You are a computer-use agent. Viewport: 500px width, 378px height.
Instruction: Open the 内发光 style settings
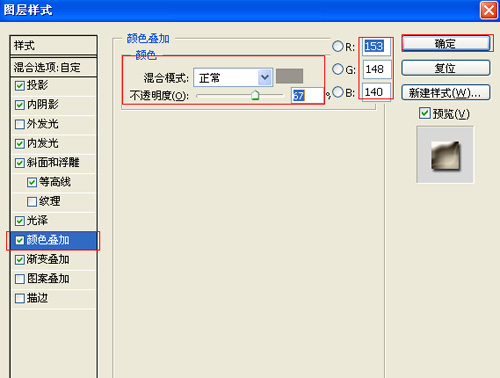(x=43, y=143)
